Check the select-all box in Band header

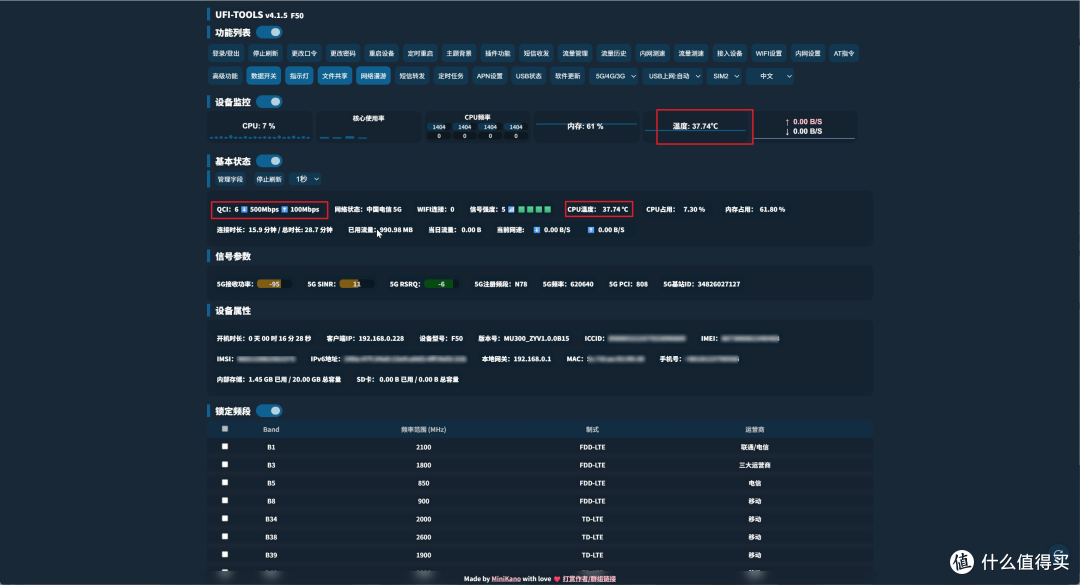pyautogui.click(x=225, y=429)
